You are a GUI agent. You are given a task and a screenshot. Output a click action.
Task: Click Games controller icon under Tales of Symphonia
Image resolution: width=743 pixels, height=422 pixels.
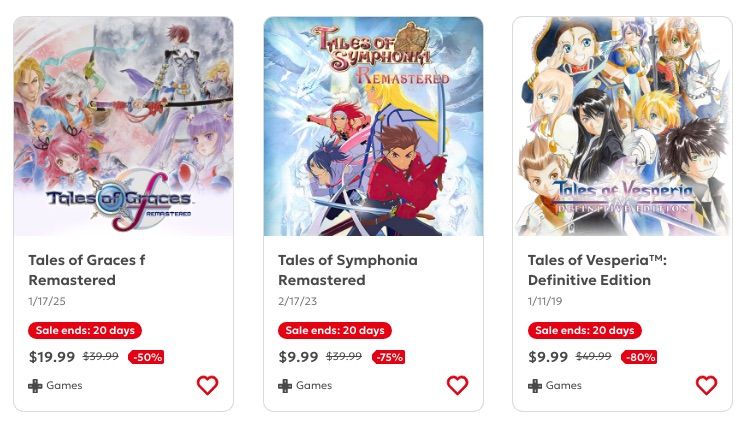point(285,386)
